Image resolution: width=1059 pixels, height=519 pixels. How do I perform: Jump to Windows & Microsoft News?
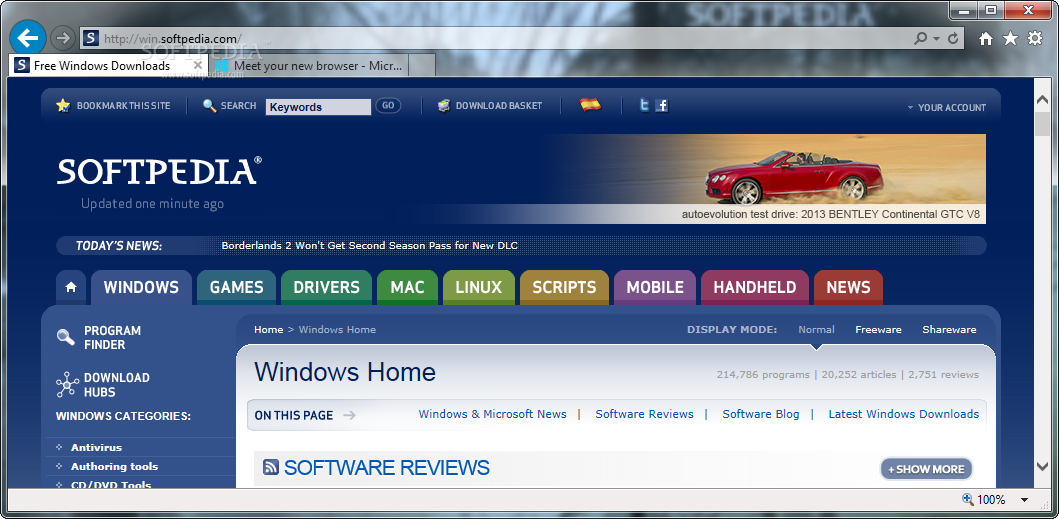[492, 414]
